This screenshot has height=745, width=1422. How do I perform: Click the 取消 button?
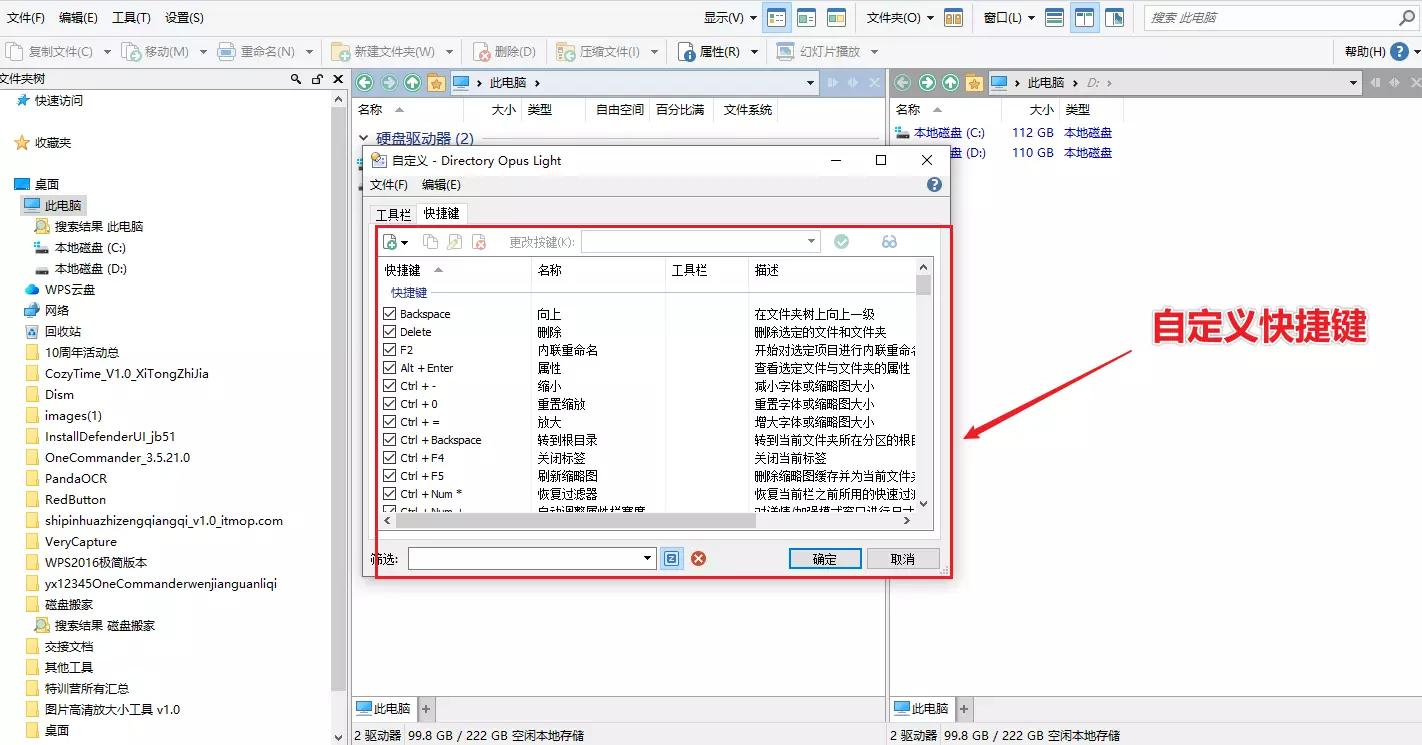click(902, 558)
